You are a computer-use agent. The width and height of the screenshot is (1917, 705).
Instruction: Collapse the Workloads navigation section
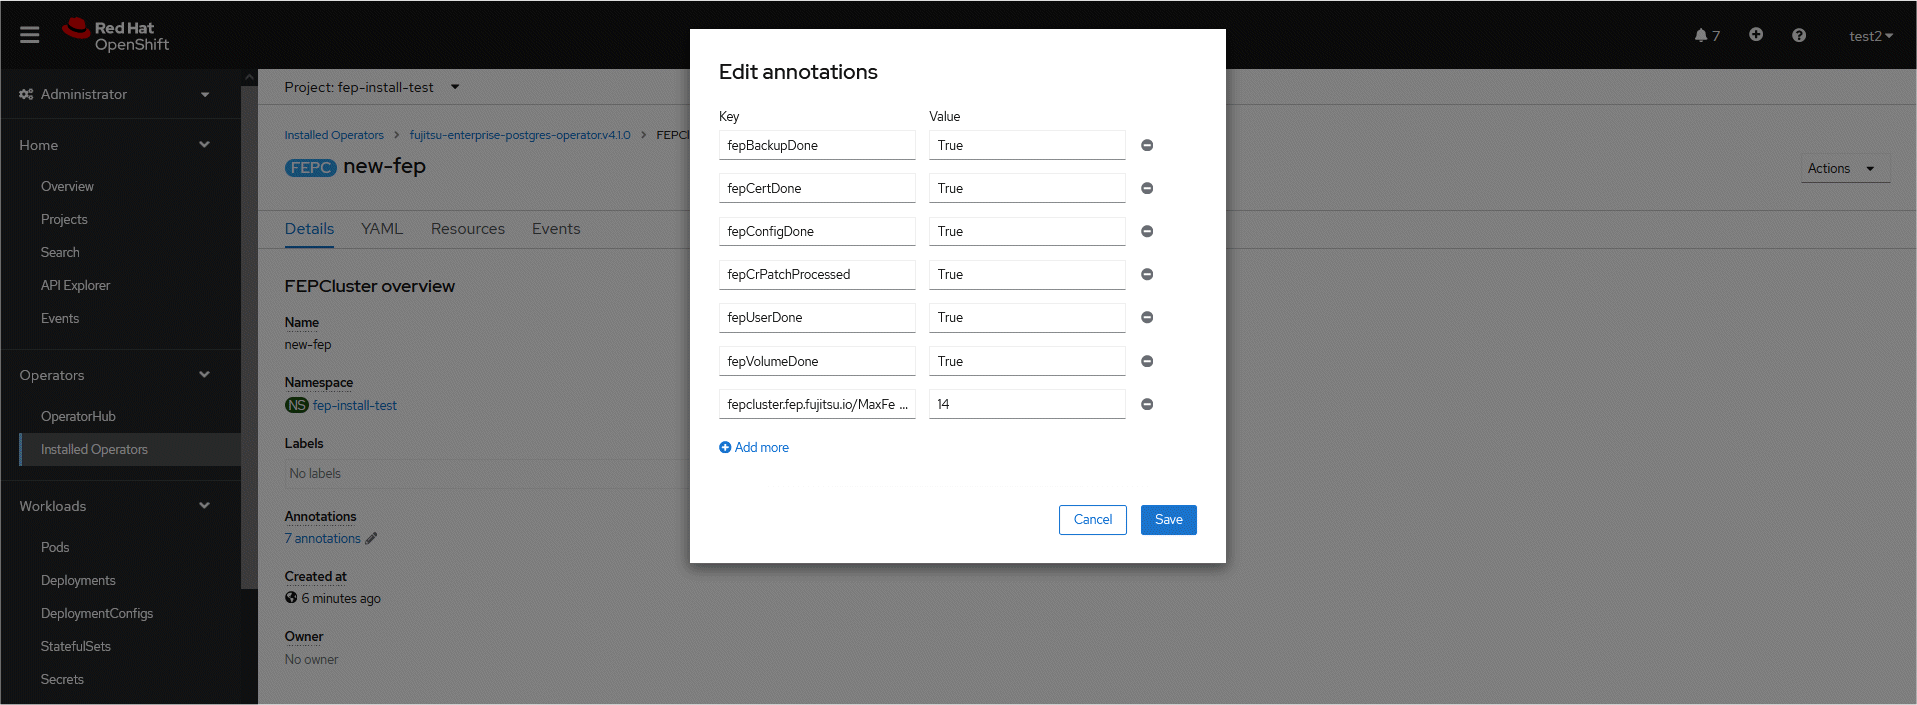point(115,506)
